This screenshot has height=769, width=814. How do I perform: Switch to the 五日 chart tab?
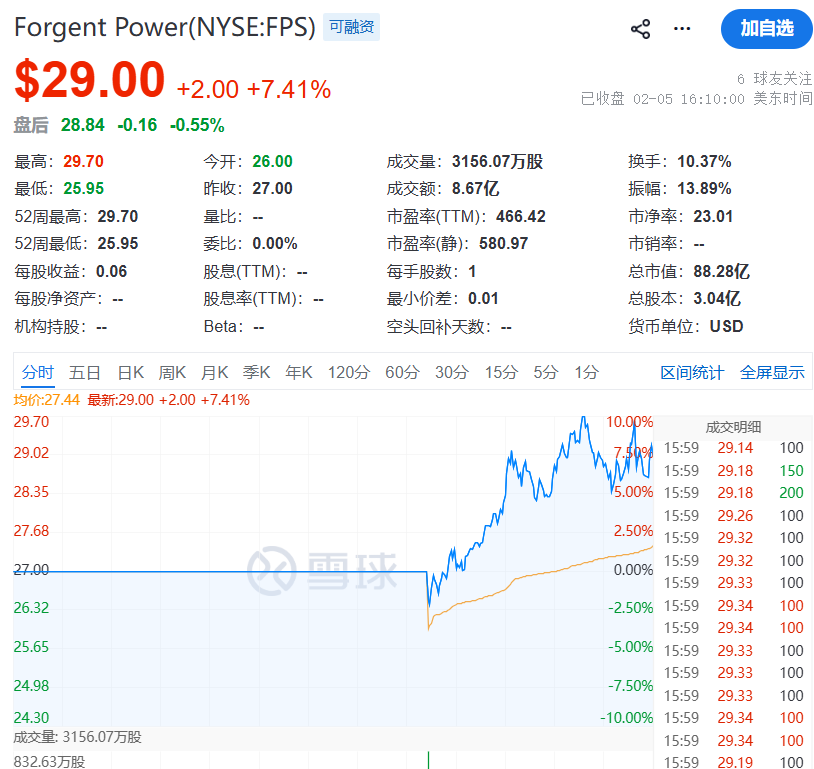pos(85,373)
